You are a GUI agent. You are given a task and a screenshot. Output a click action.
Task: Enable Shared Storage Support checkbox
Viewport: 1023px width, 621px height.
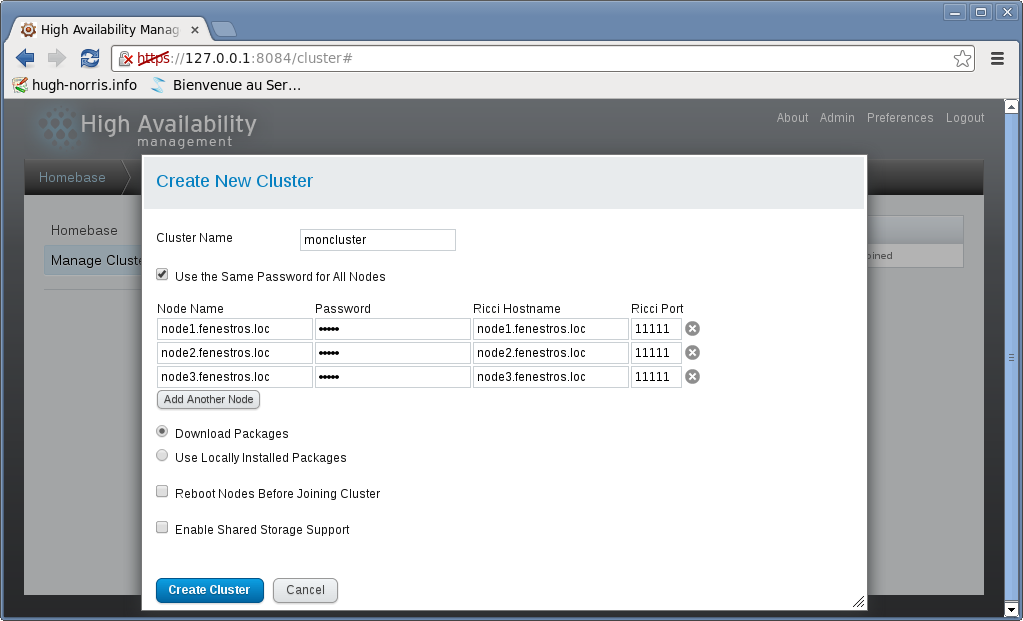point(162,528)
